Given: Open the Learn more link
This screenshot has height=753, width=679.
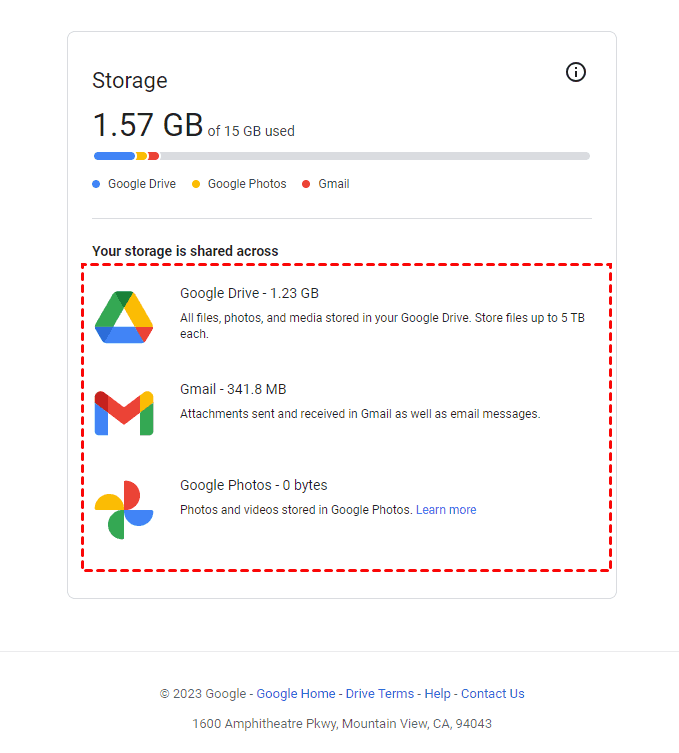Looking at the screenshot, I should (446, 510).
